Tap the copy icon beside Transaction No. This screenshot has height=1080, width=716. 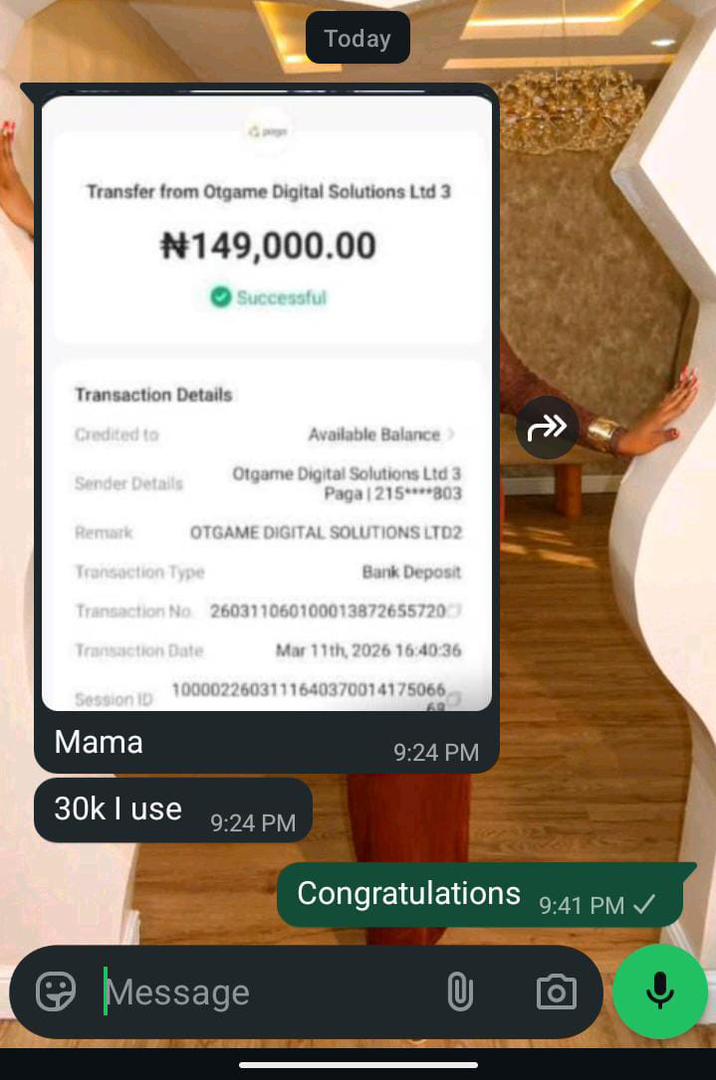coord(454,611)
